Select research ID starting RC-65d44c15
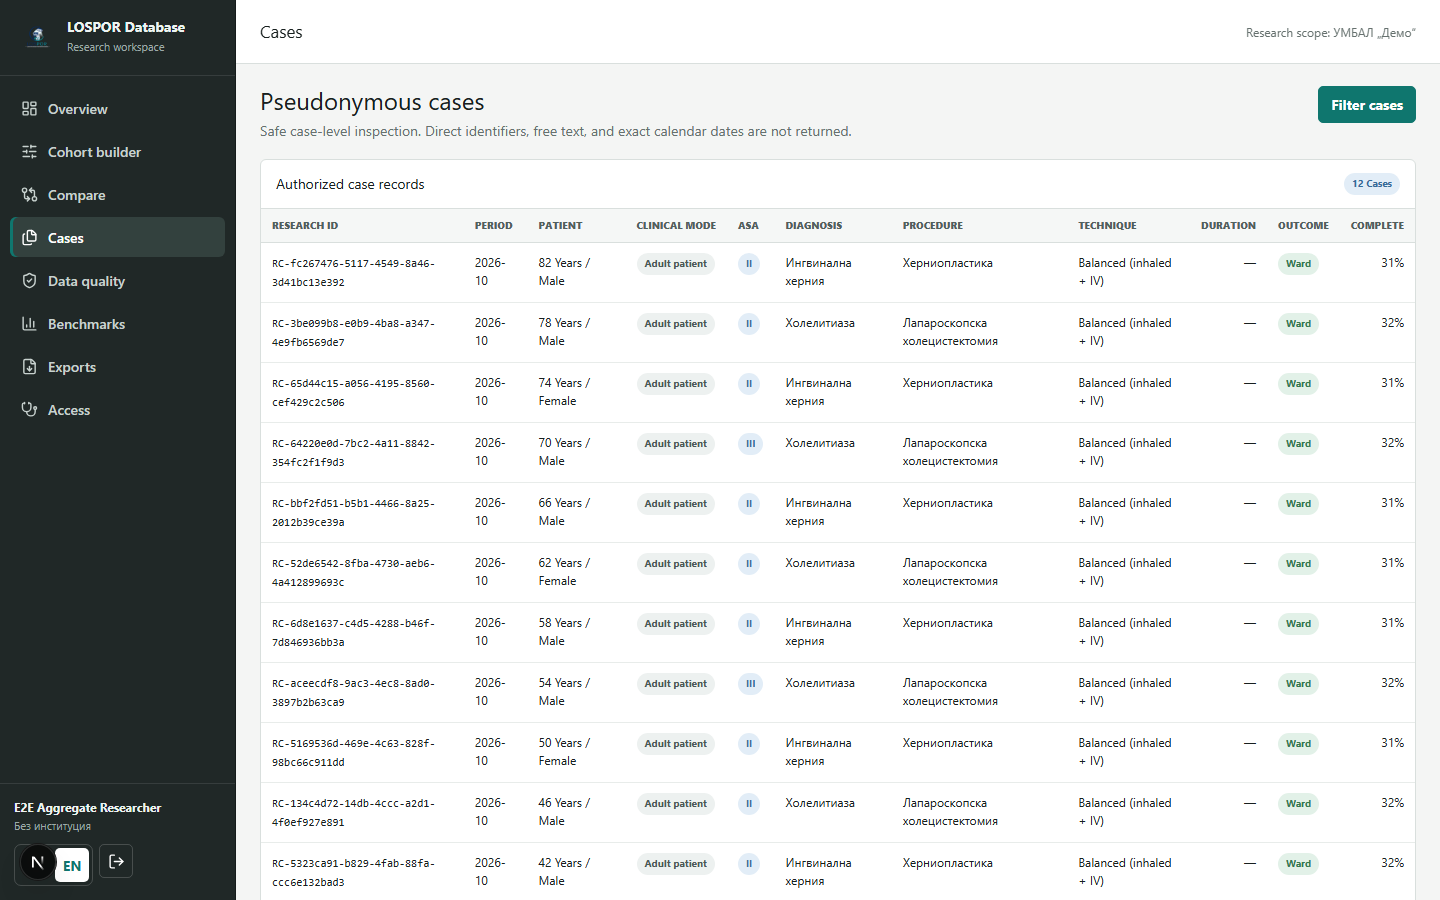The image size is (1440, 900). click(x=353, y=393)
